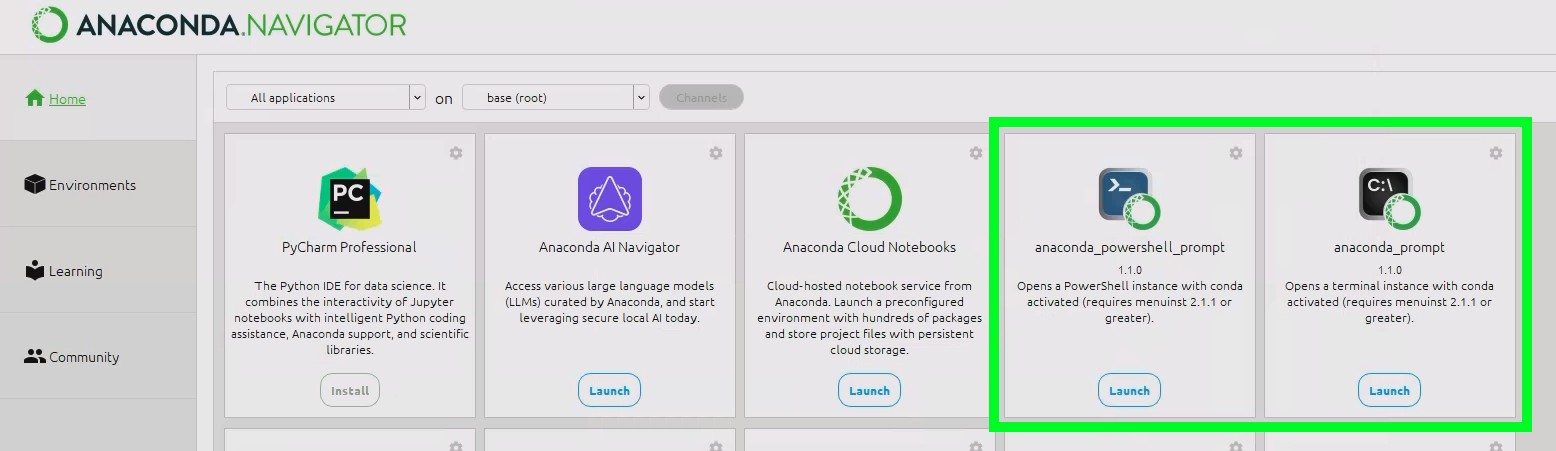Image resolution: width=1556 pixels, height=451 pixels.
Task: Install PyCharm Professional
Action: pos(350,391)
